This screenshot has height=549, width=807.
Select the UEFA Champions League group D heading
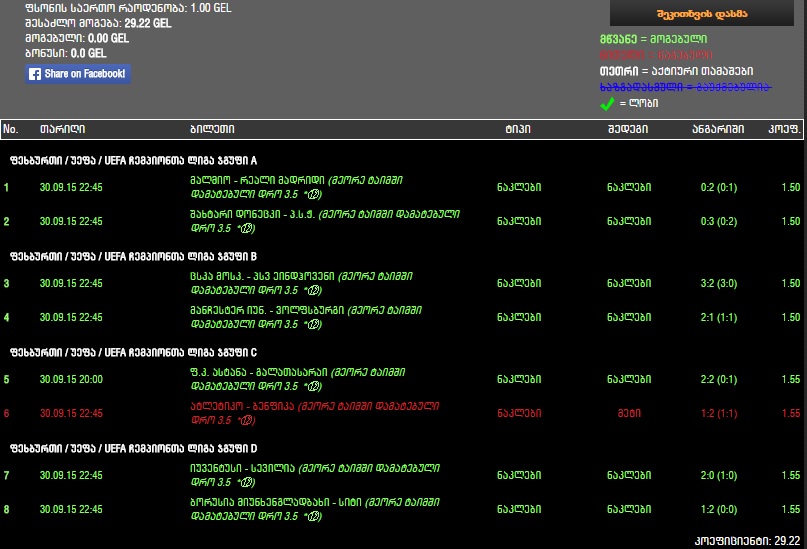click(133, 449)
